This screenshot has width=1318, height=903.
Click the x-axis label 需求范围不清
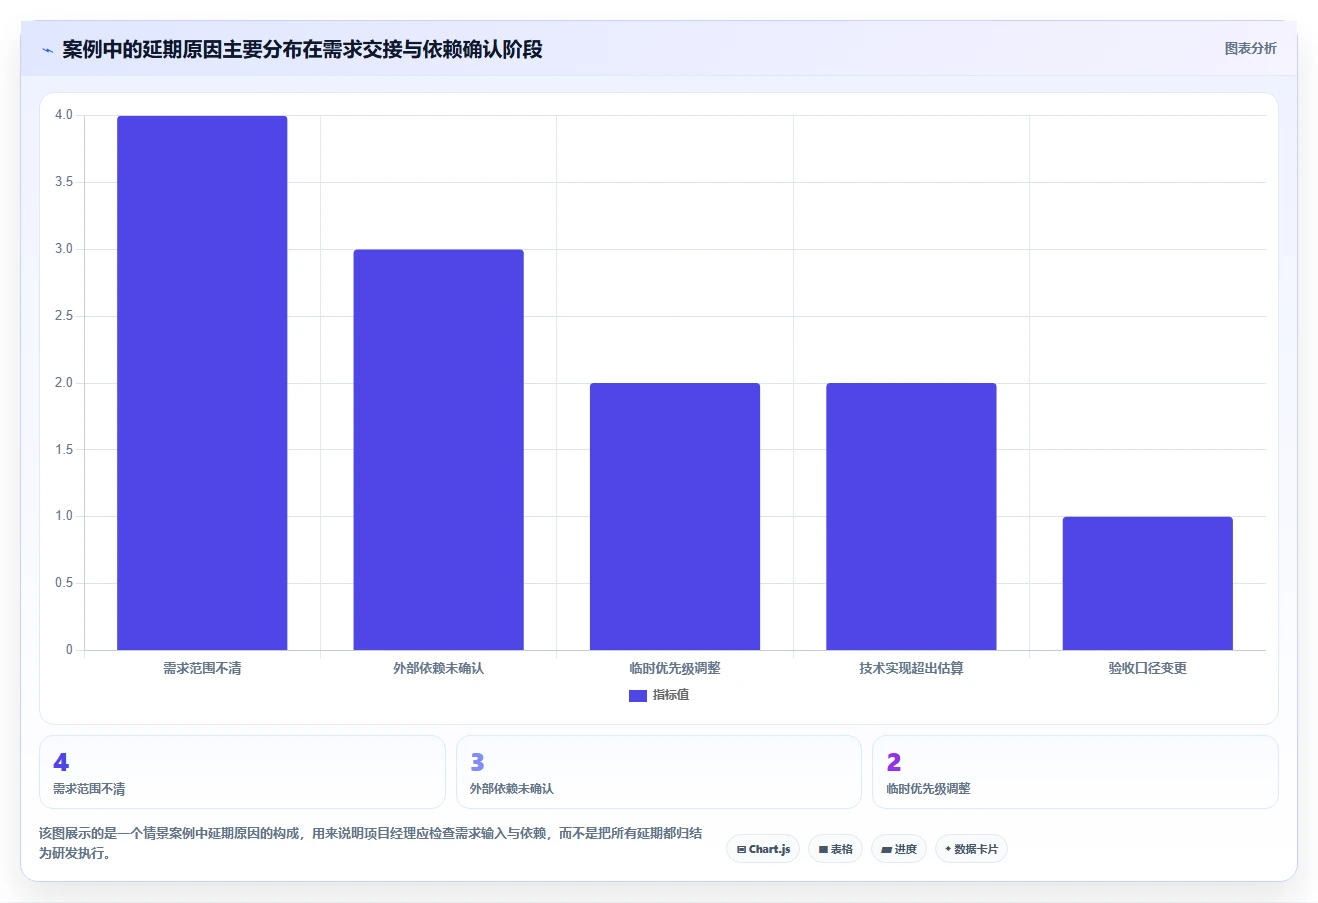coord(202,668)
